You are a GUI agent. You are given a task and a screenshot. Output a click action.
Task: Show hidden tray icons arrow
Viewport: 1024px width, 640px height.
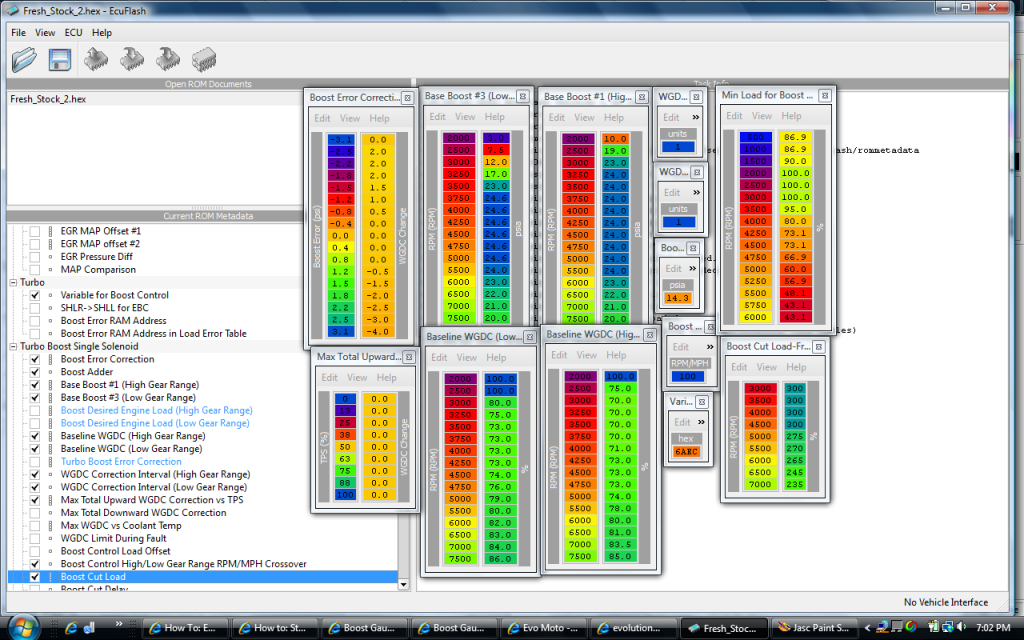(x=868, y=628)
